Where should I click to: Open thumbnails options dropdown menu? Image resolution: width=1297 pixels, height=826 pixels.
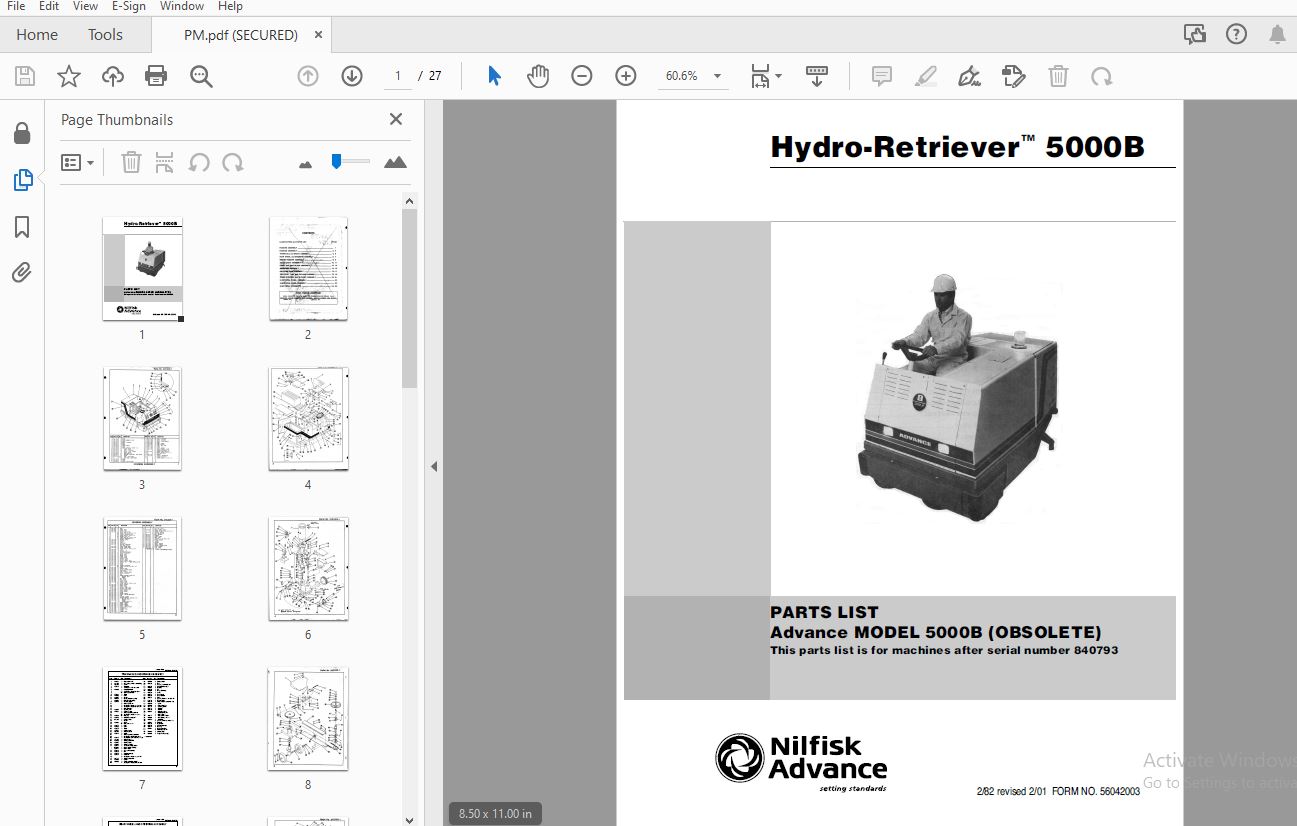(77, 162)
